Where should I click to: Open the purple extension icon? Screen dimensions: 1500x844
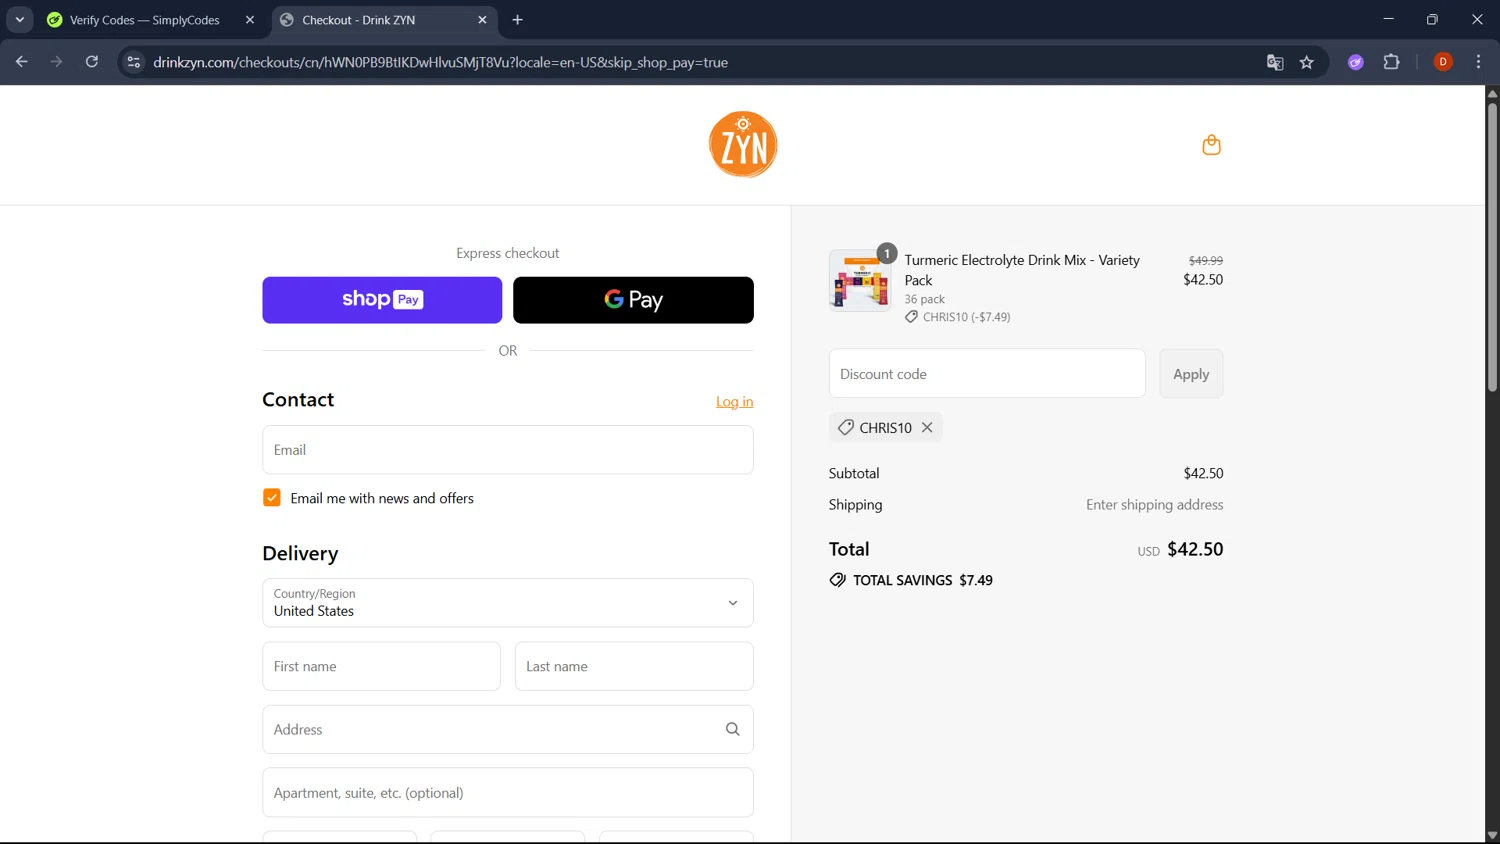(x=1356, y=62)
